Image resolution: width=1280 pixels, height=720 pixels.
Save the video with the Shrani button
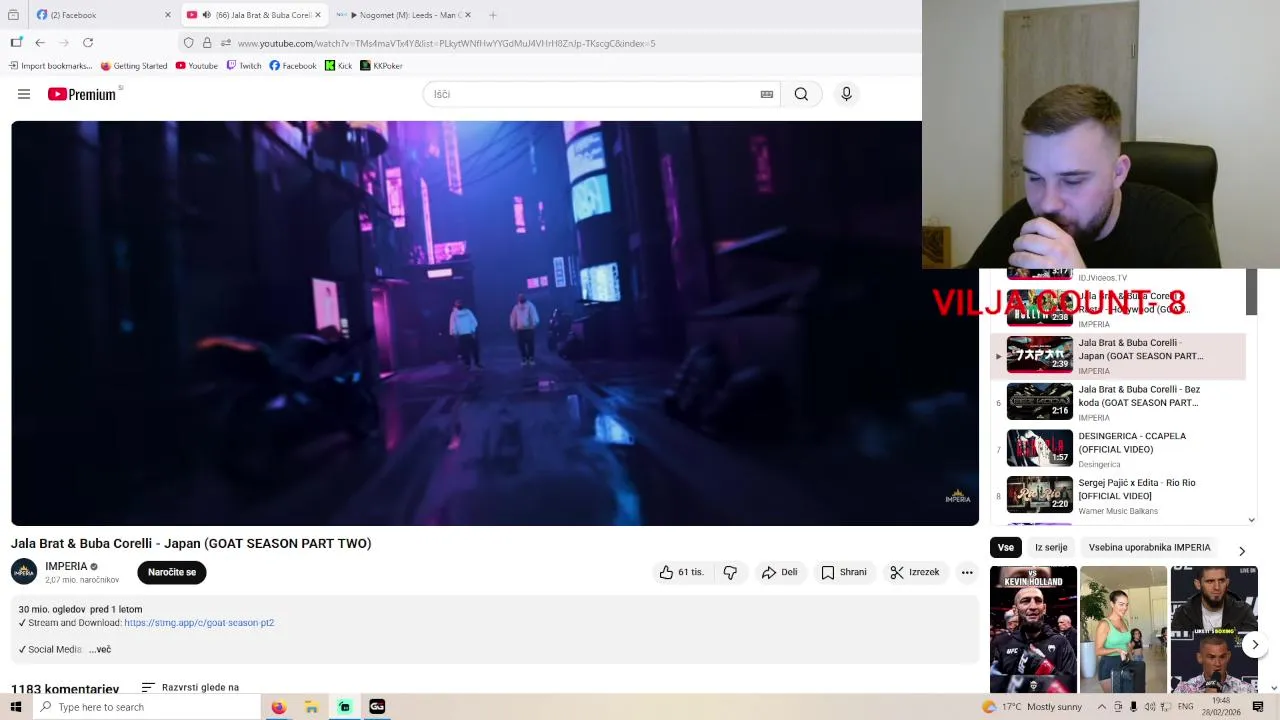click(x=844, y=572)
